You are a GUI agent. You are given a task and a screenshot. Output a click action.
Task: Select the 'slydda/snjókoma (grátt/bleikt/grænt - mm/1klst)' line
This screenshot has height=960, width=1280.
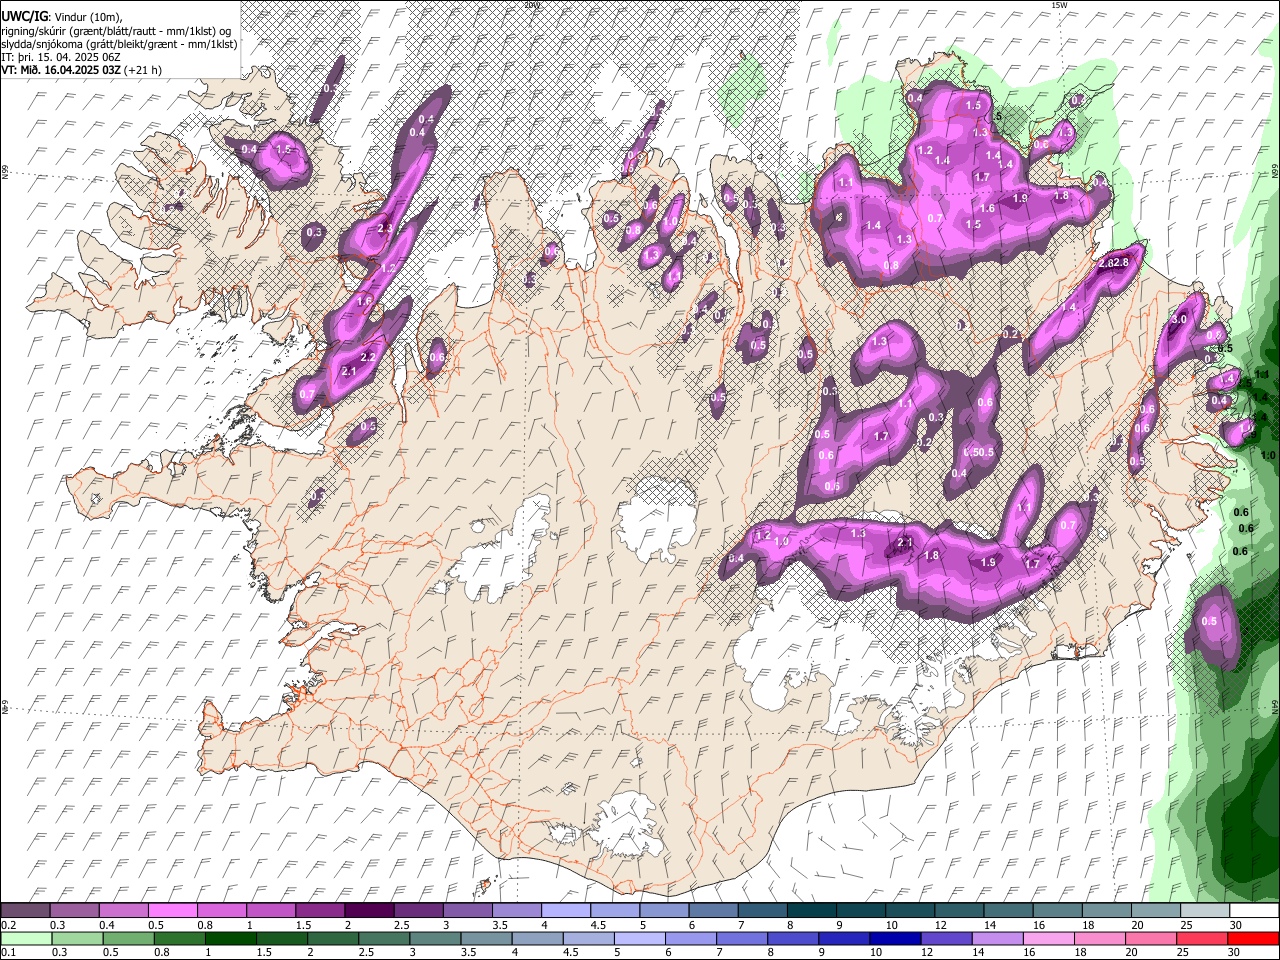click(x=119, y=44)
